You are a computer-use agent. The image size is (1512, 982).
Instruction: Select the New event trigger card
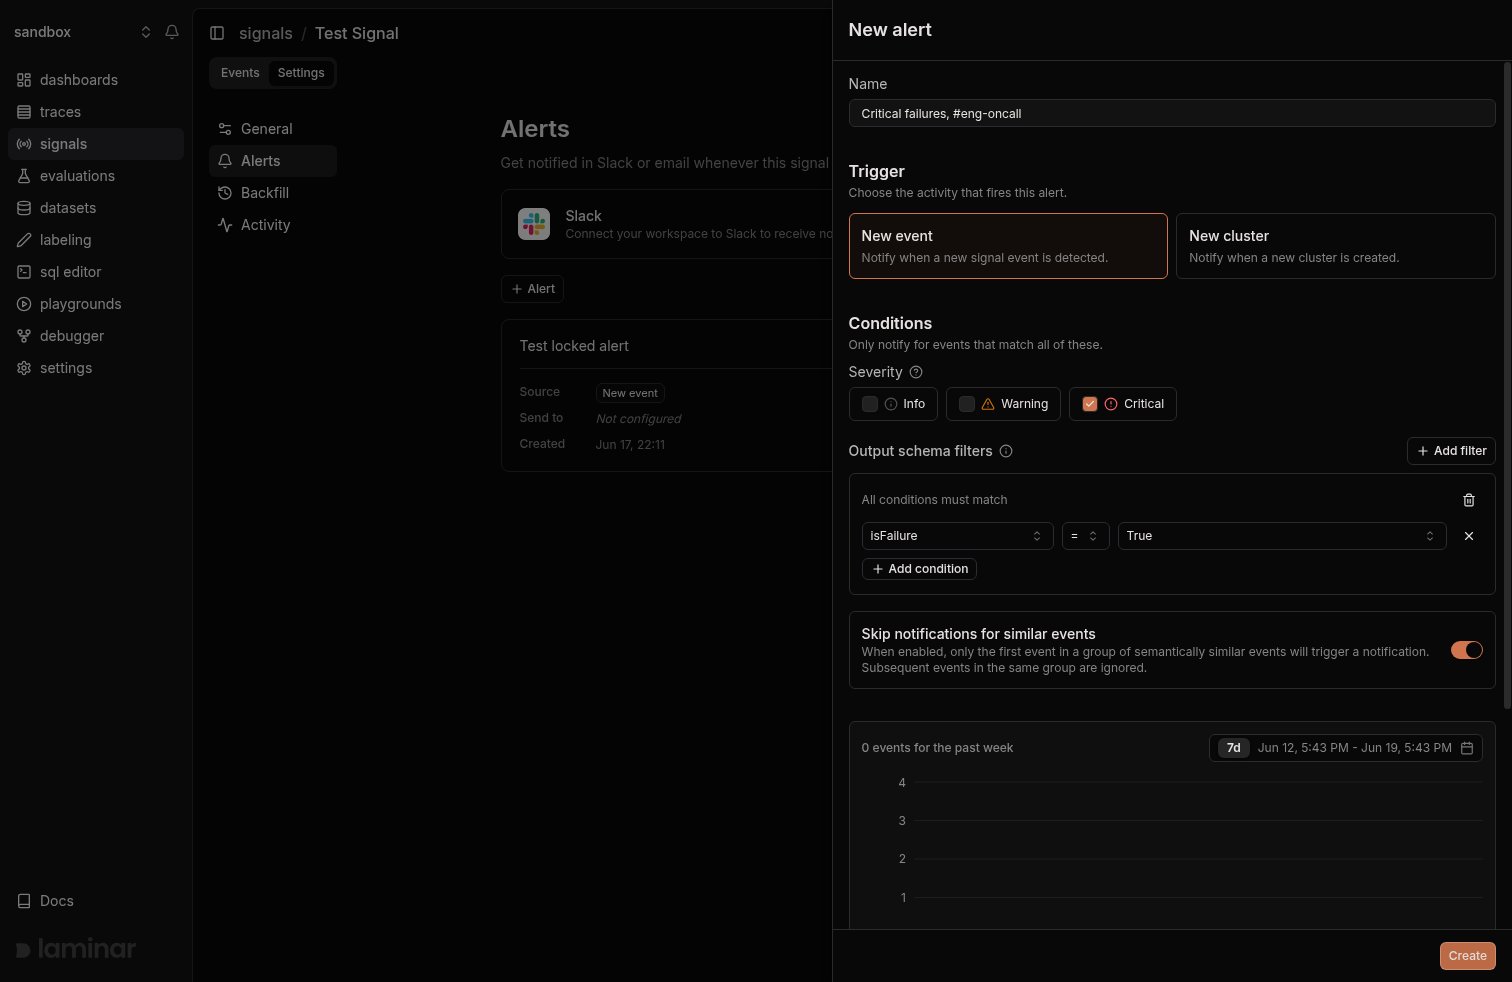1008,246
